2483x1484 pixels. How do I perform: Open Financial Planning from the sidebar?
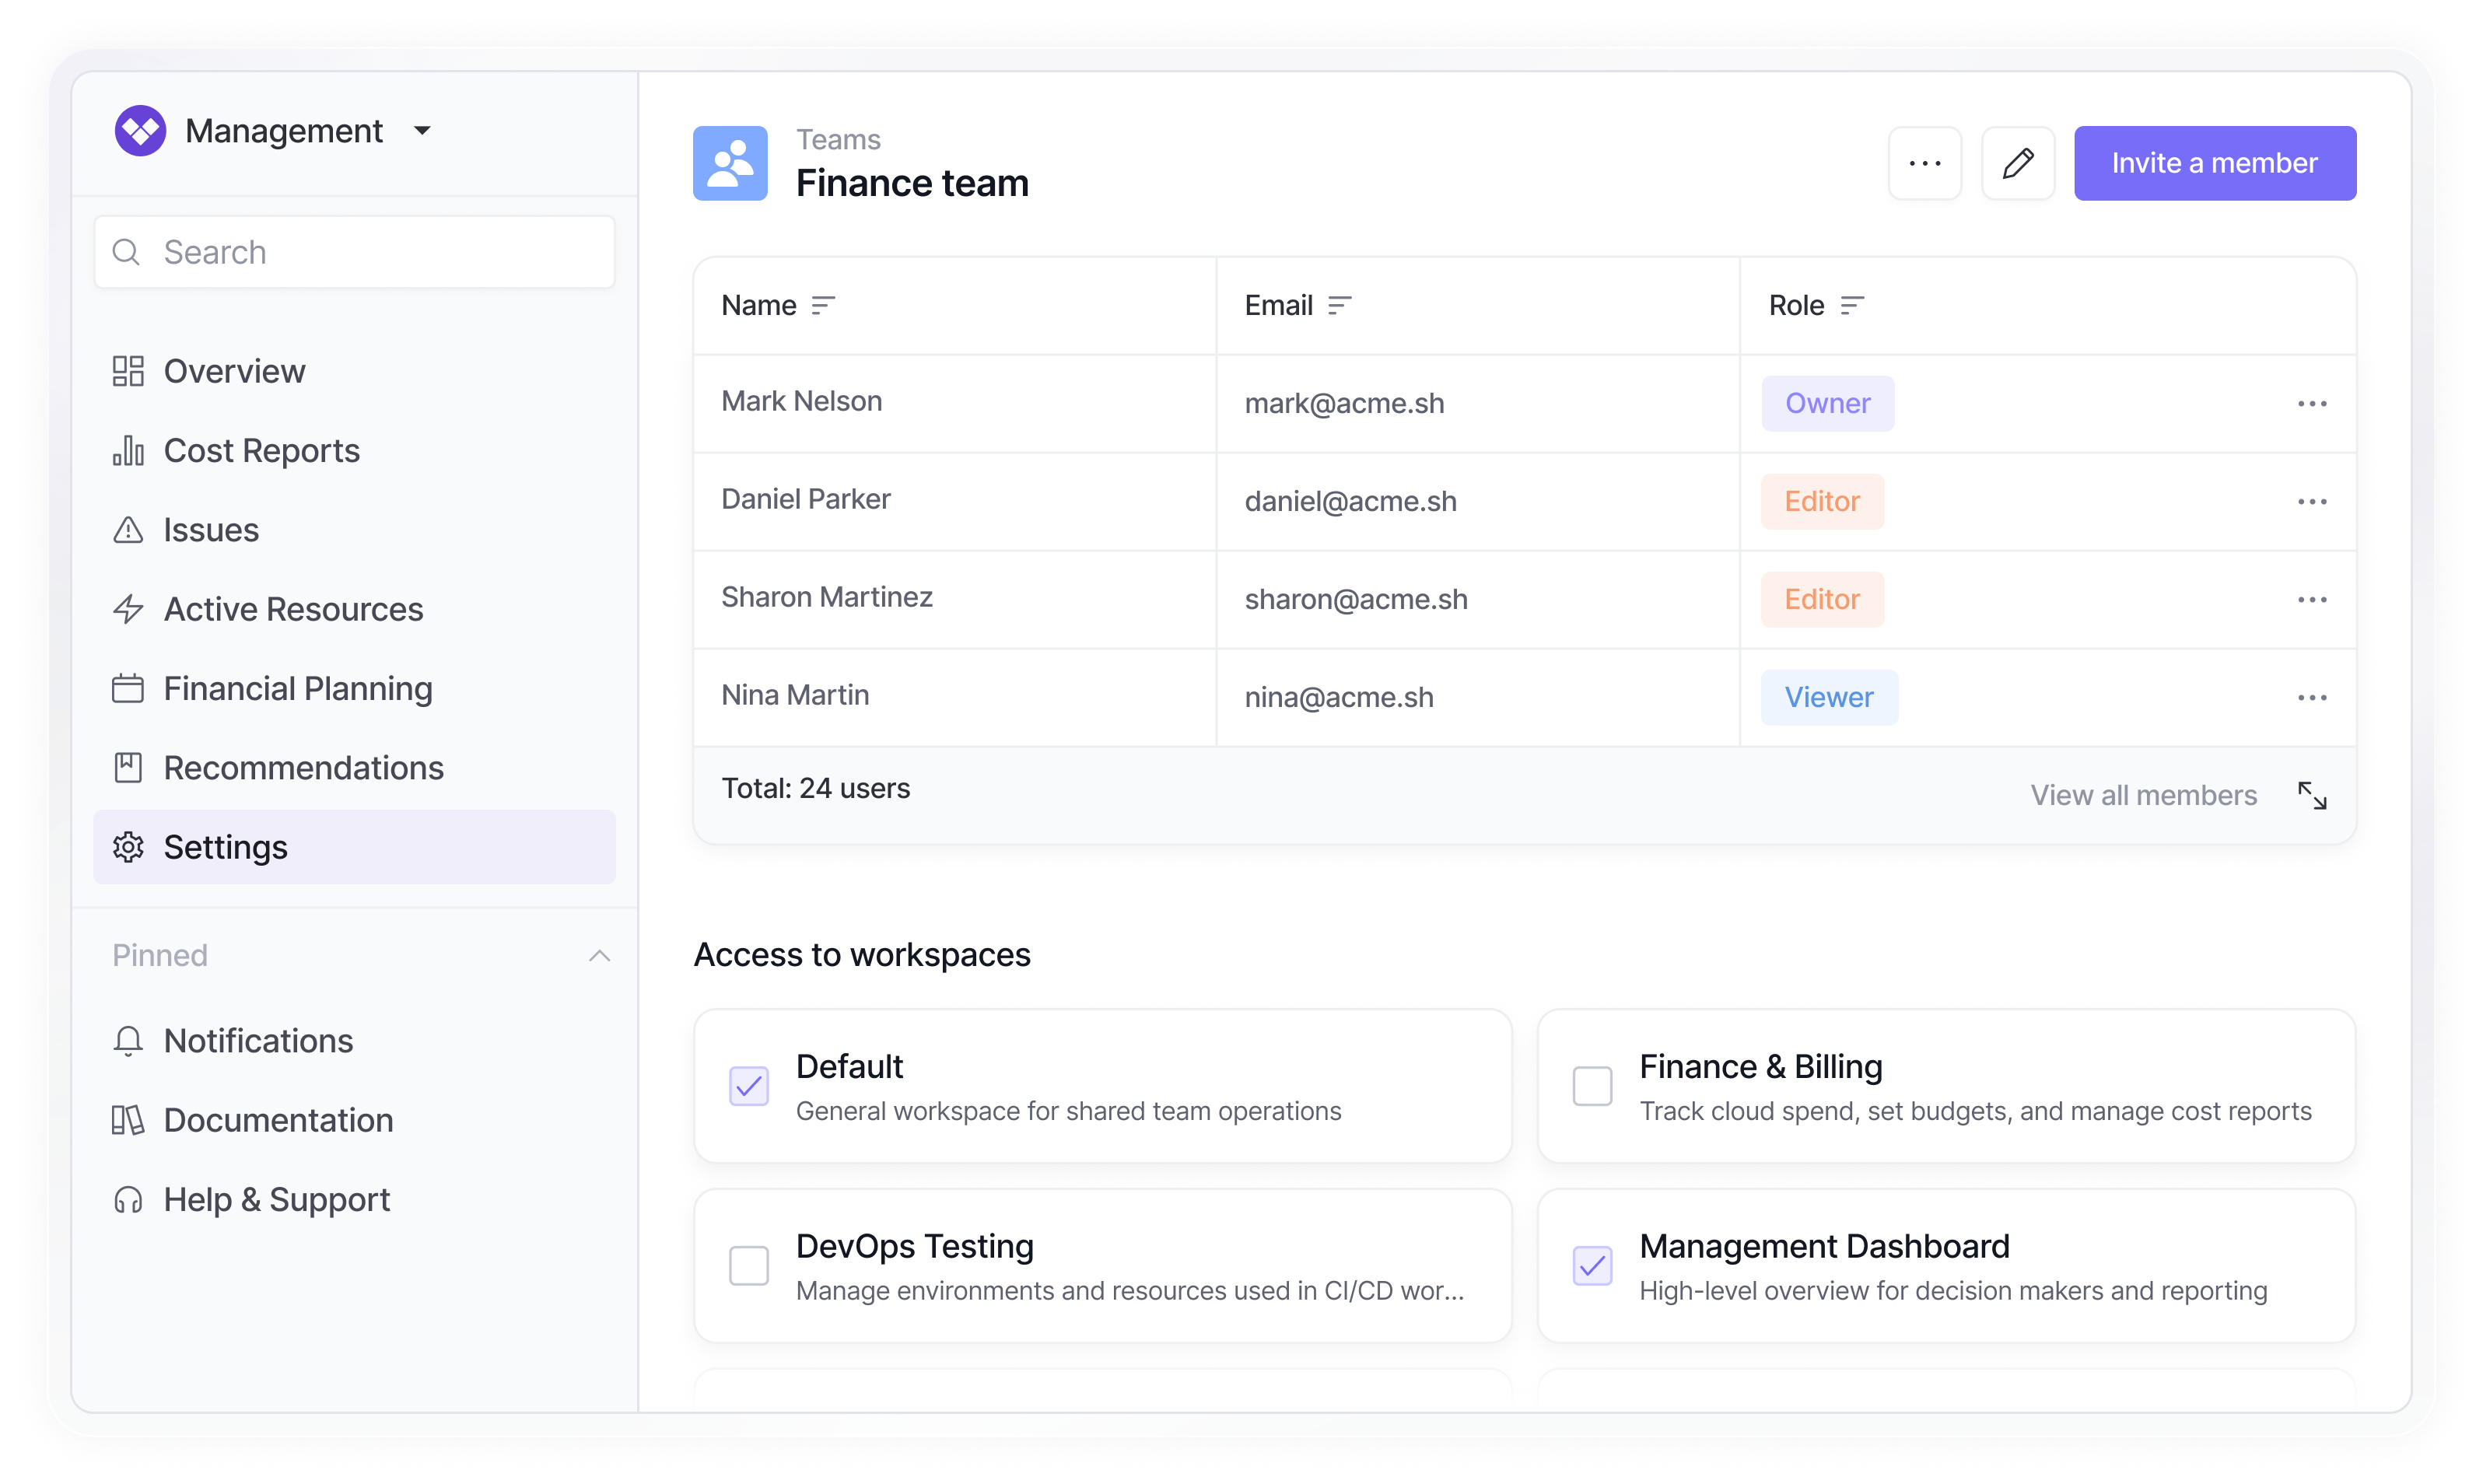coord(297,689)
